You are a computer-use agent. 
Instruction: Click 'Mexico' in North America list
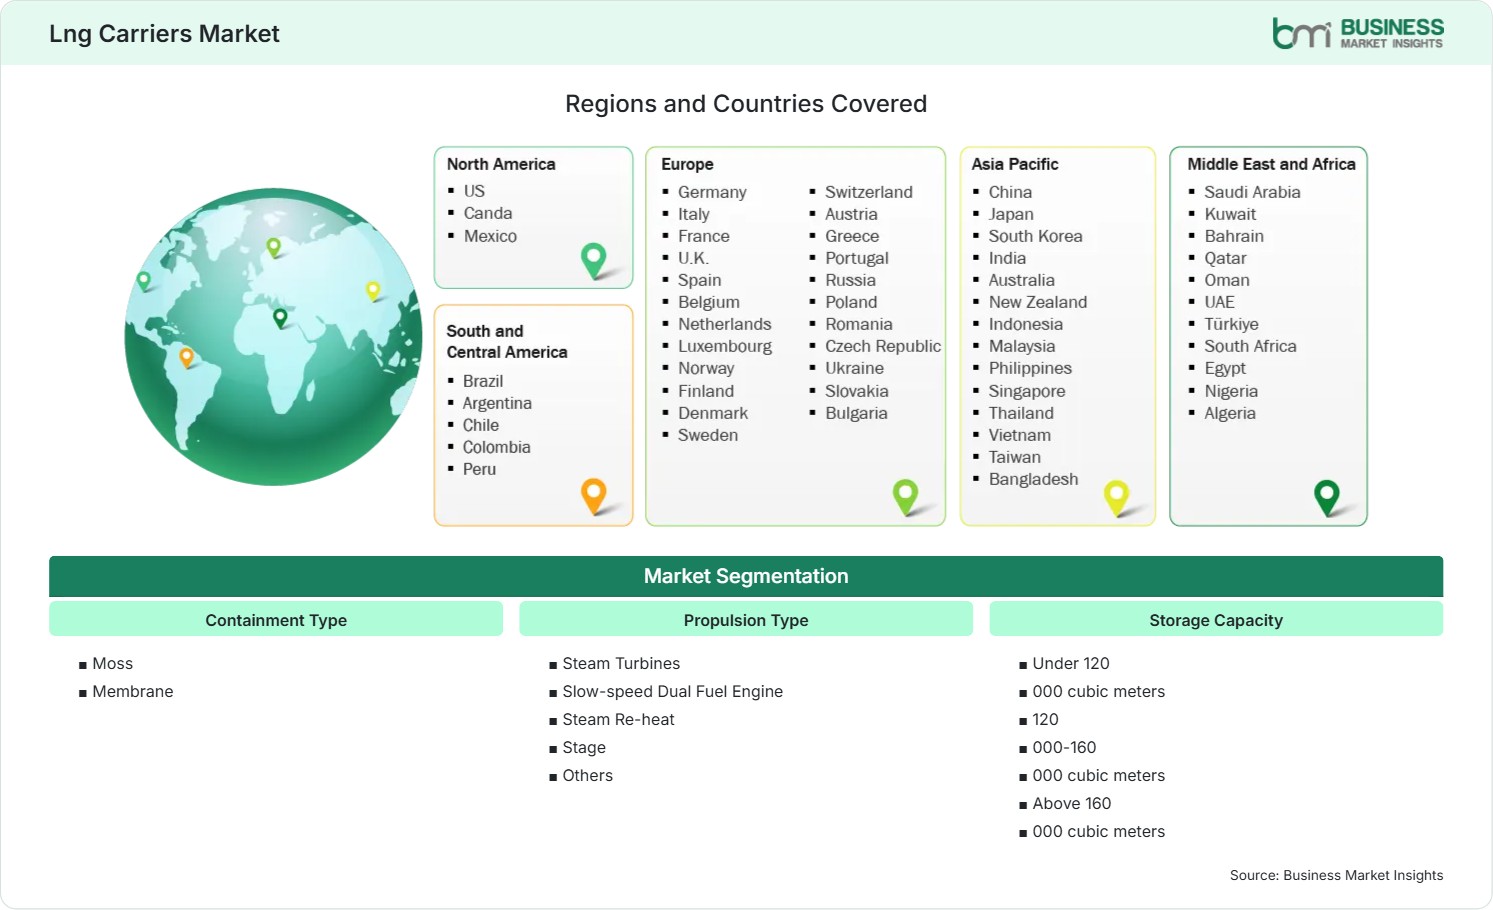pyautogui.click(x=490, y=236)
